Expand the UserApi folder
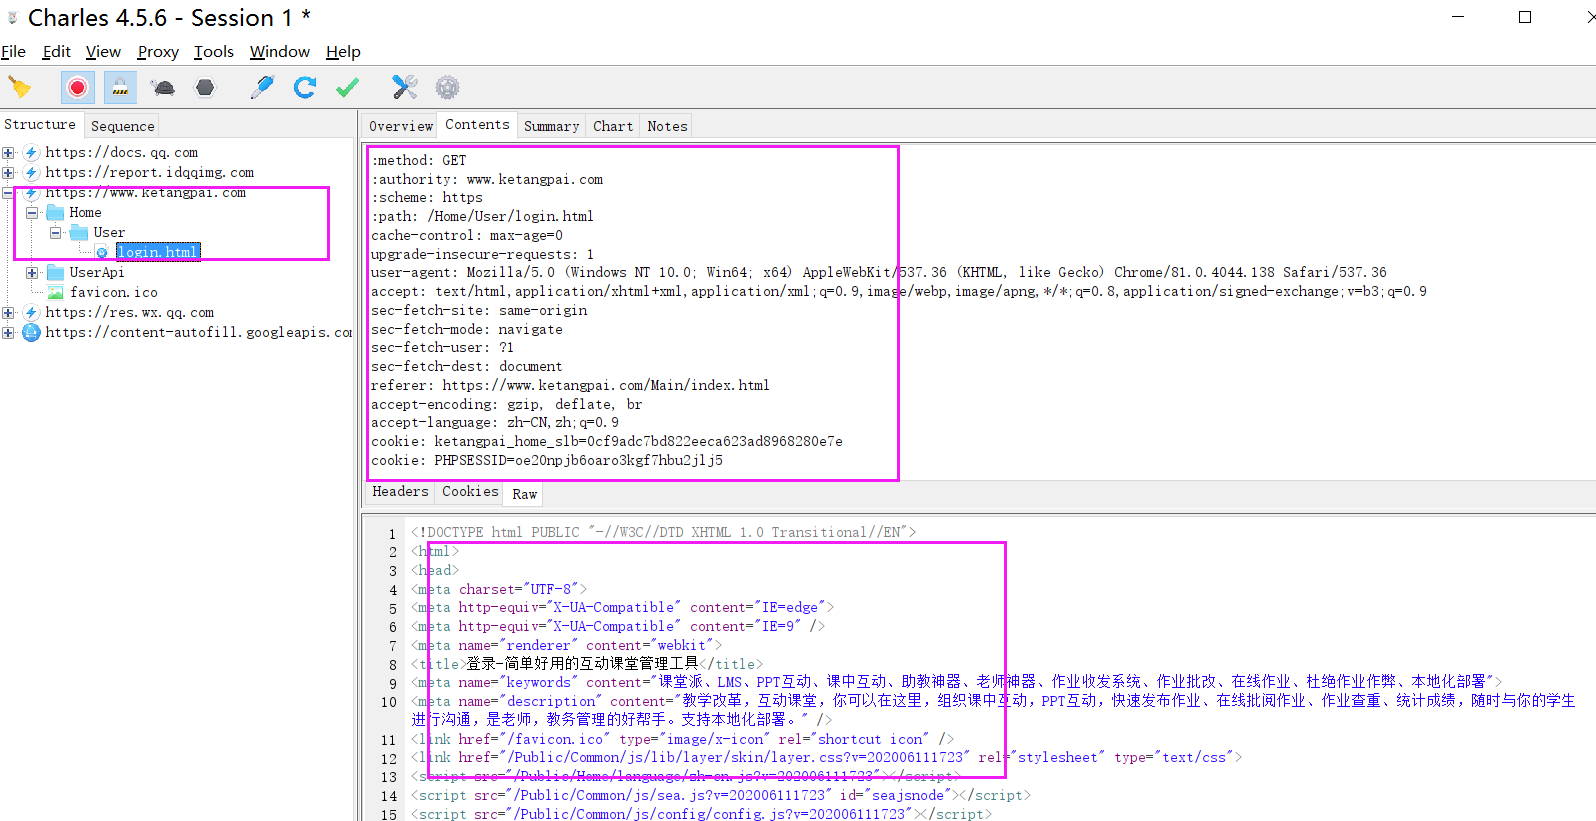The image size is (1596, 821). 32,273
